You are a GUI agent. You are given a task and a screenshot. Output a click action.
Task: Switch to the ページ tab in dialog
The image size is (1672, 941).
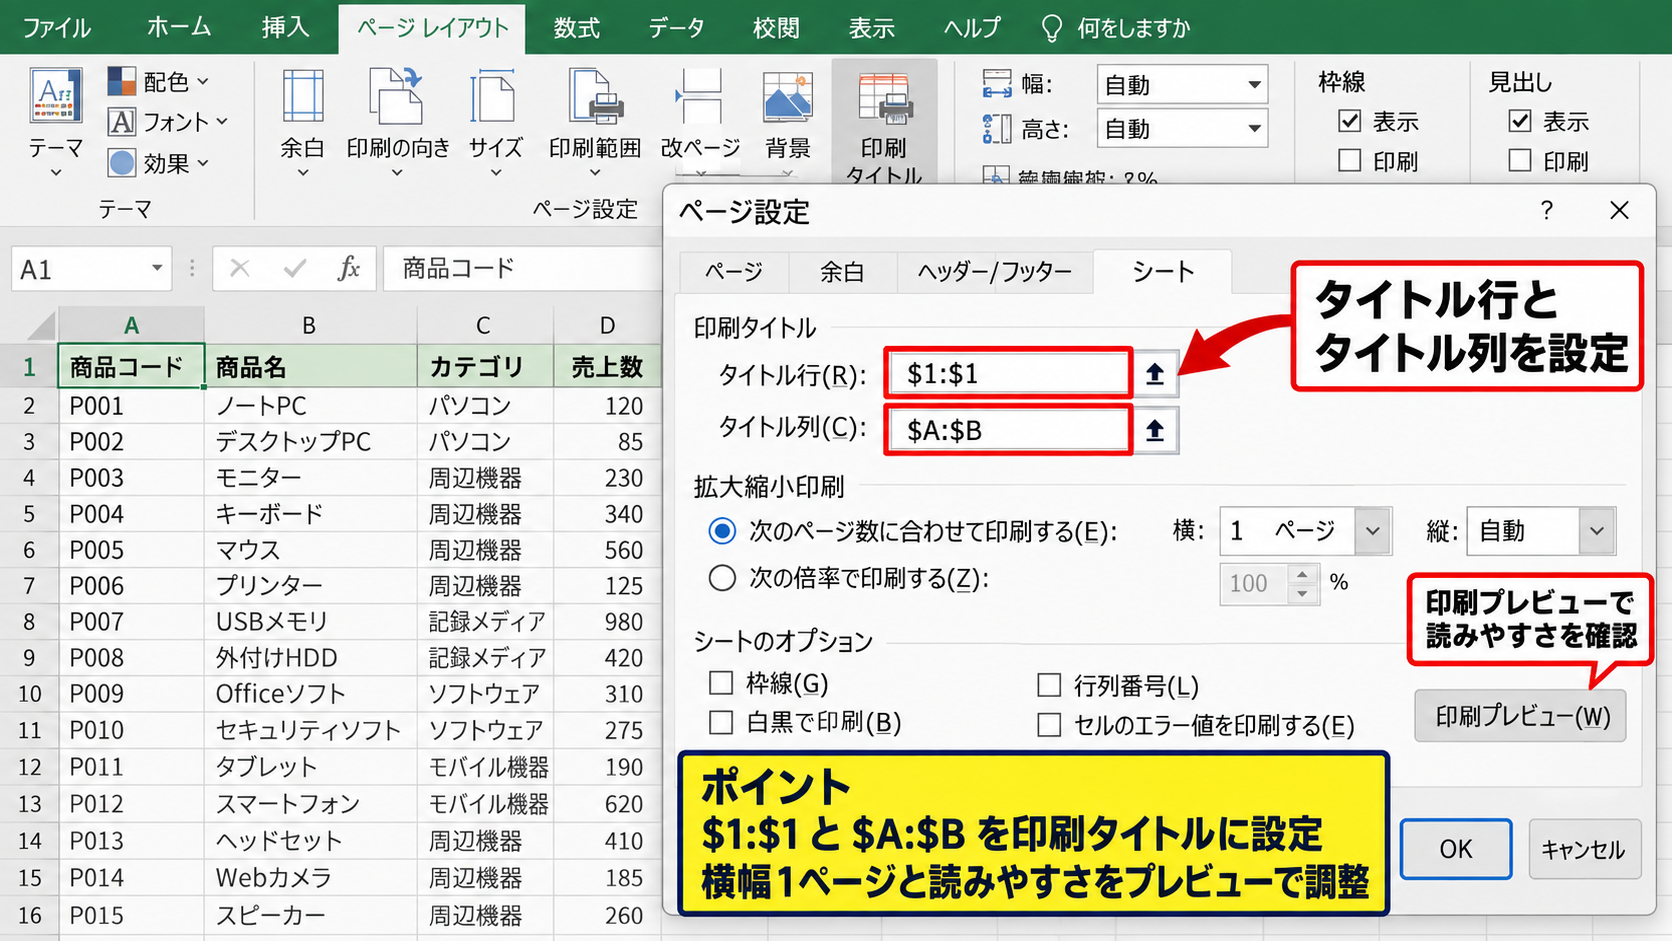click(734, 271)
